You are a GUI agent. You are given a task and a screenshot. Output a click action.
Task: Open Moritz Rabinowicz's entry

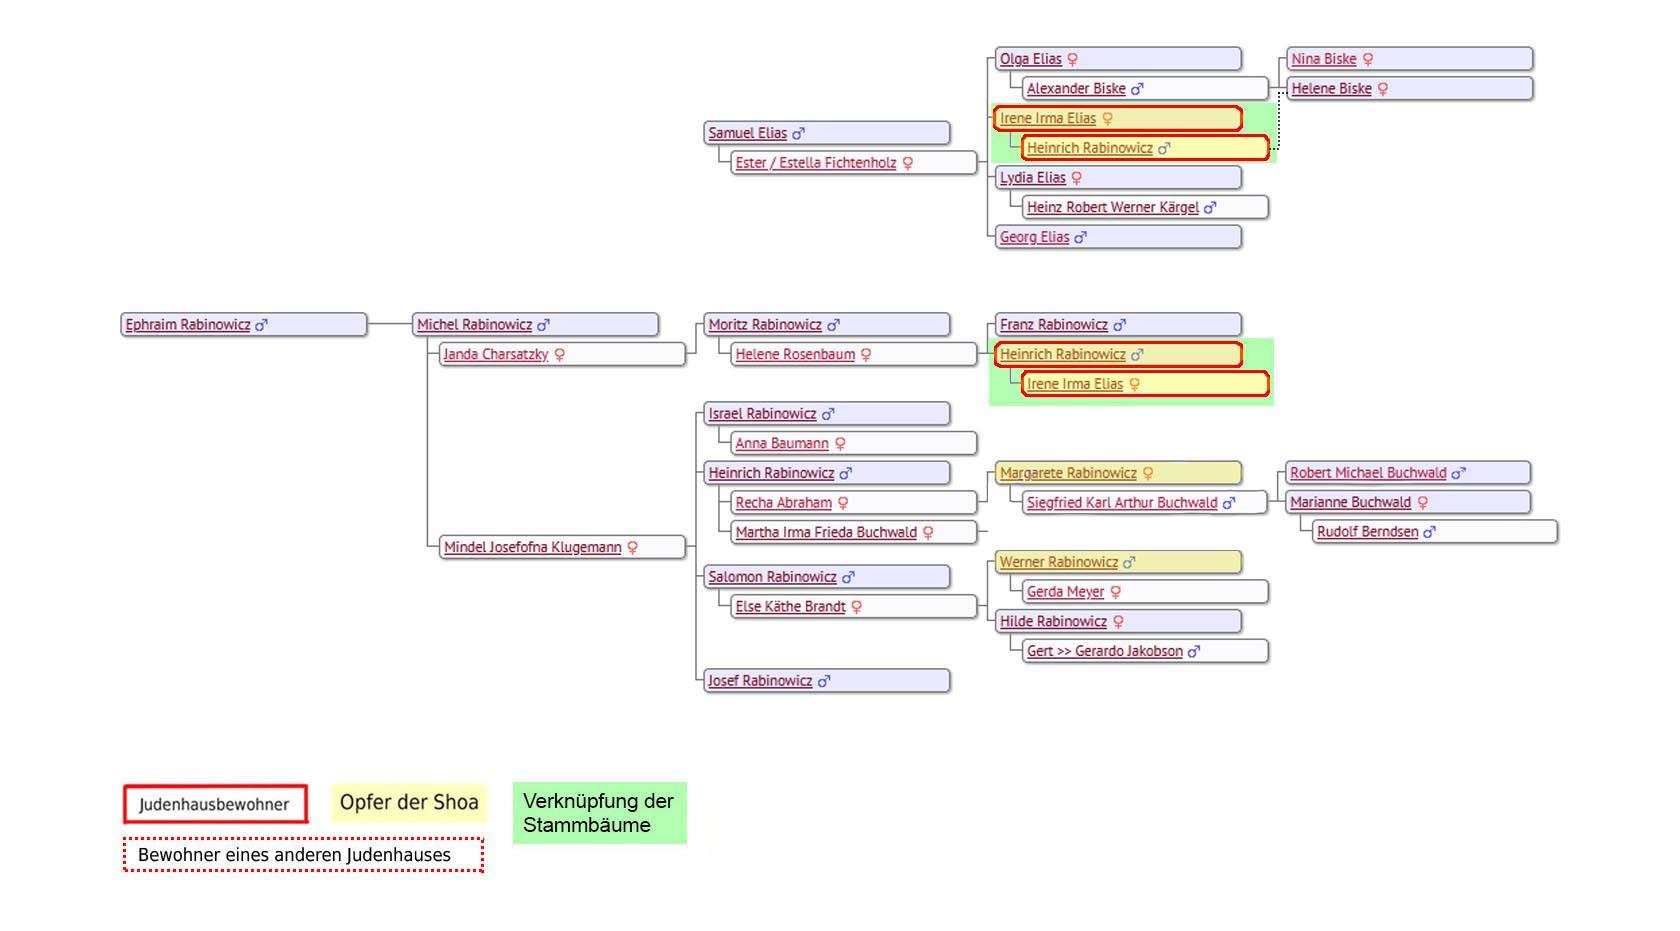(764, 325)
